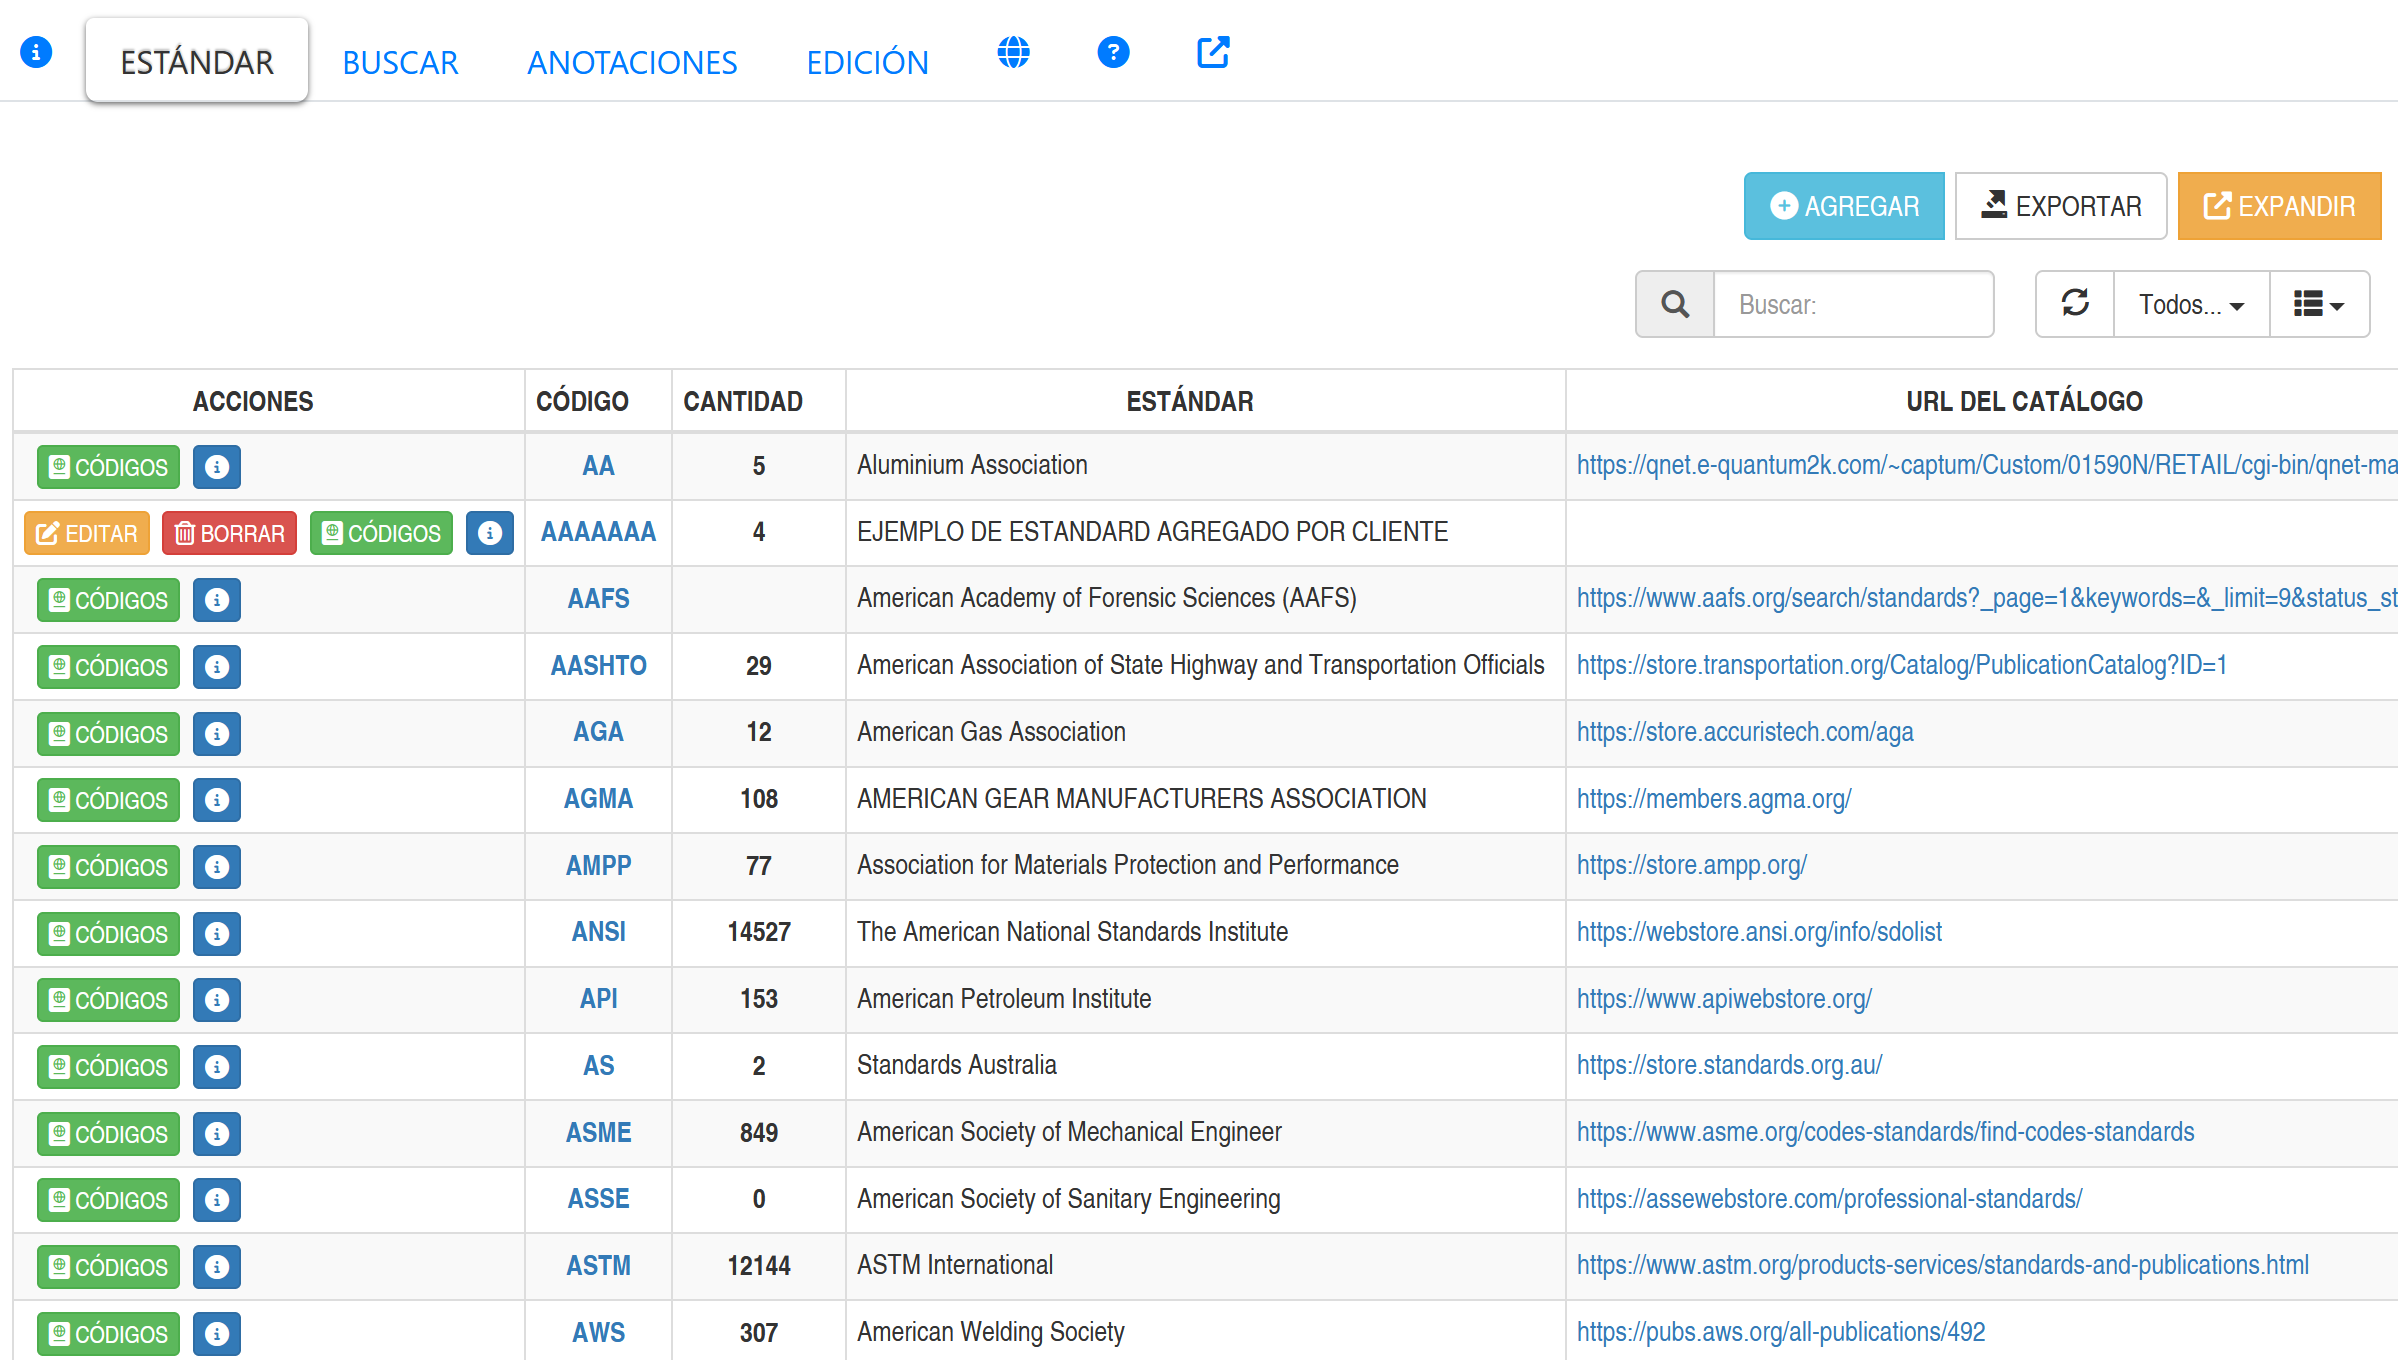2398x1360 pixels.
Task: Open the globe language icon
Action: point(1013,52)
